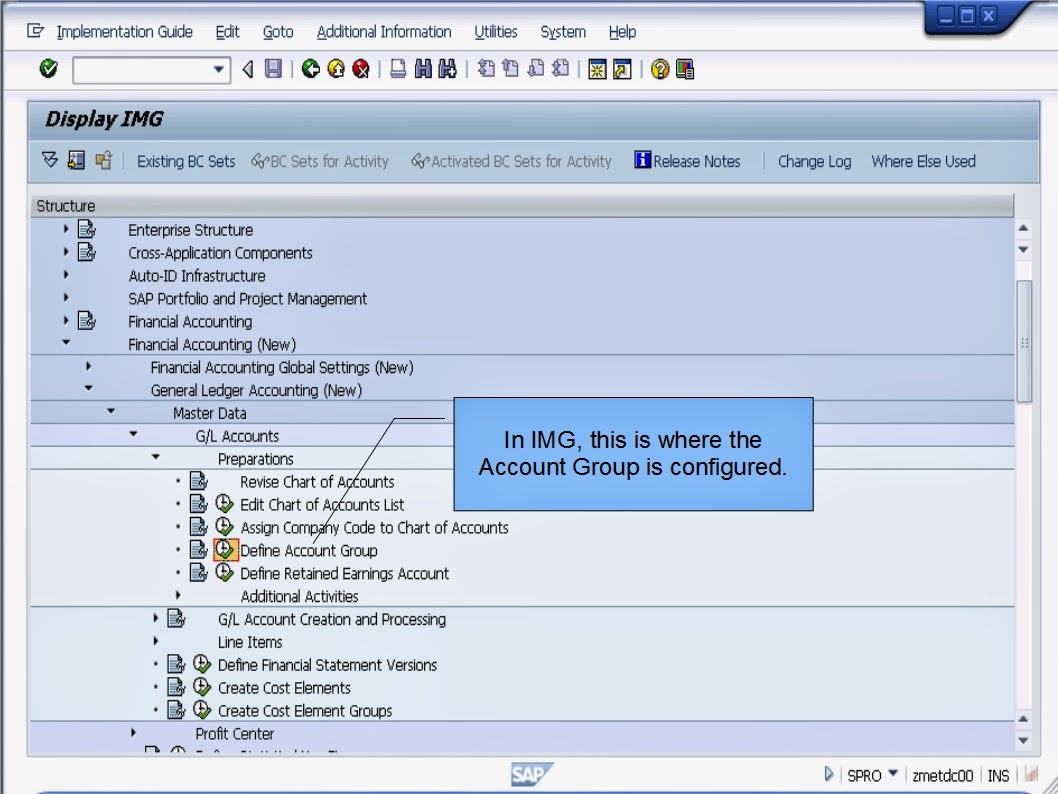This screenshot has height=794, width=1058.
Task: Click the execute icon for Define Financial Statement Versions
Action: (202, 664)
